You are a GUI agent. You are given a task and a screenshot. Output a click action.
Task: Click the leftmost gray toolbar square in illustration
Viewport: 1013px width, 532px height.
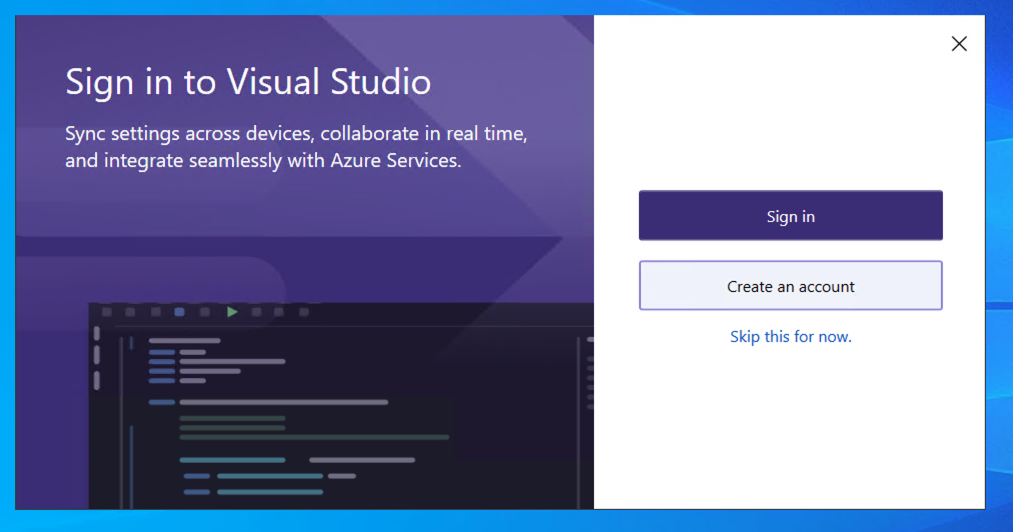(x=107, y=312)
